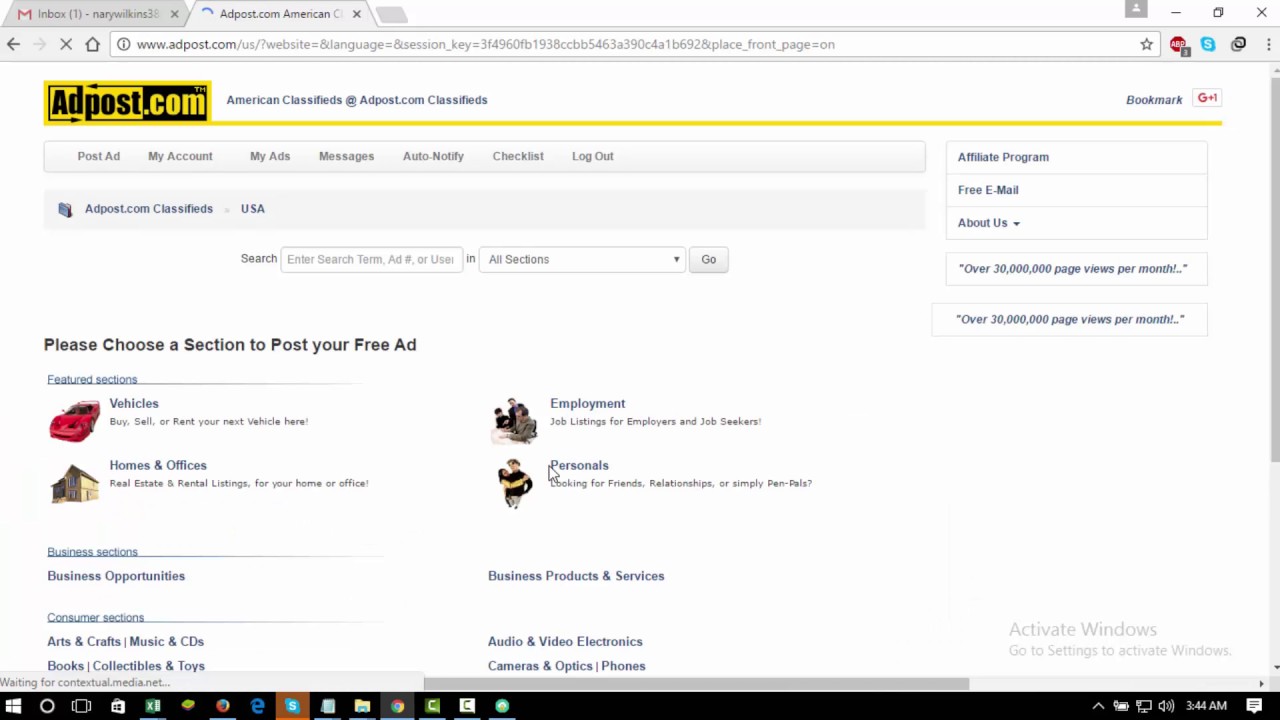The height and width of the screenshot is (720, 1280).
Task: Open the Auto-Notify menu item
Action: click(x=433, y=156)
